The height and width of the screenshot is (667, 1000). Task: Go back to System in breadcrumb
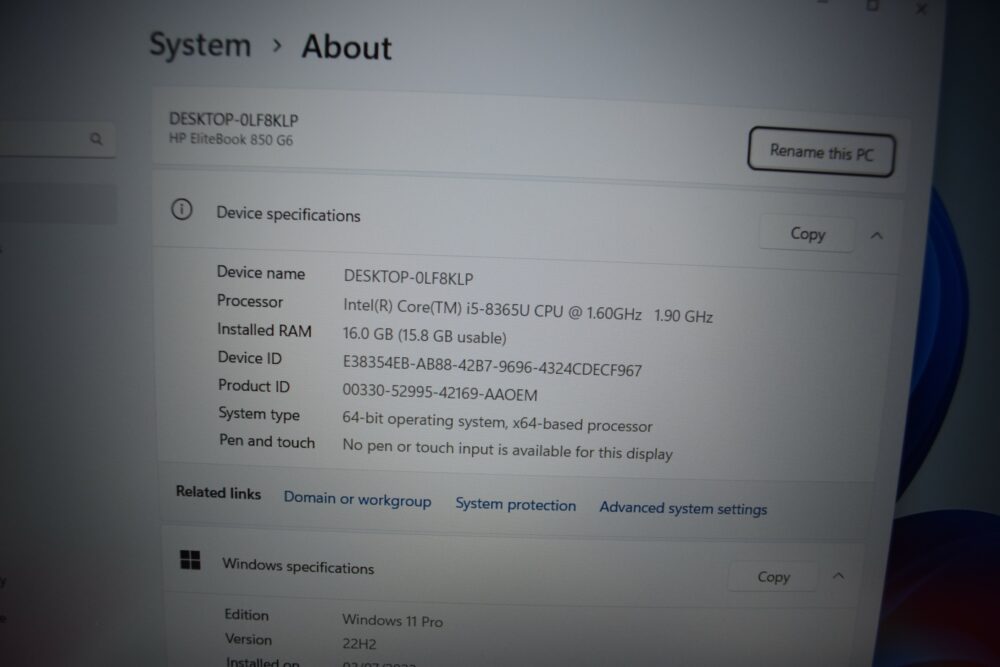(x=200, y=45)
